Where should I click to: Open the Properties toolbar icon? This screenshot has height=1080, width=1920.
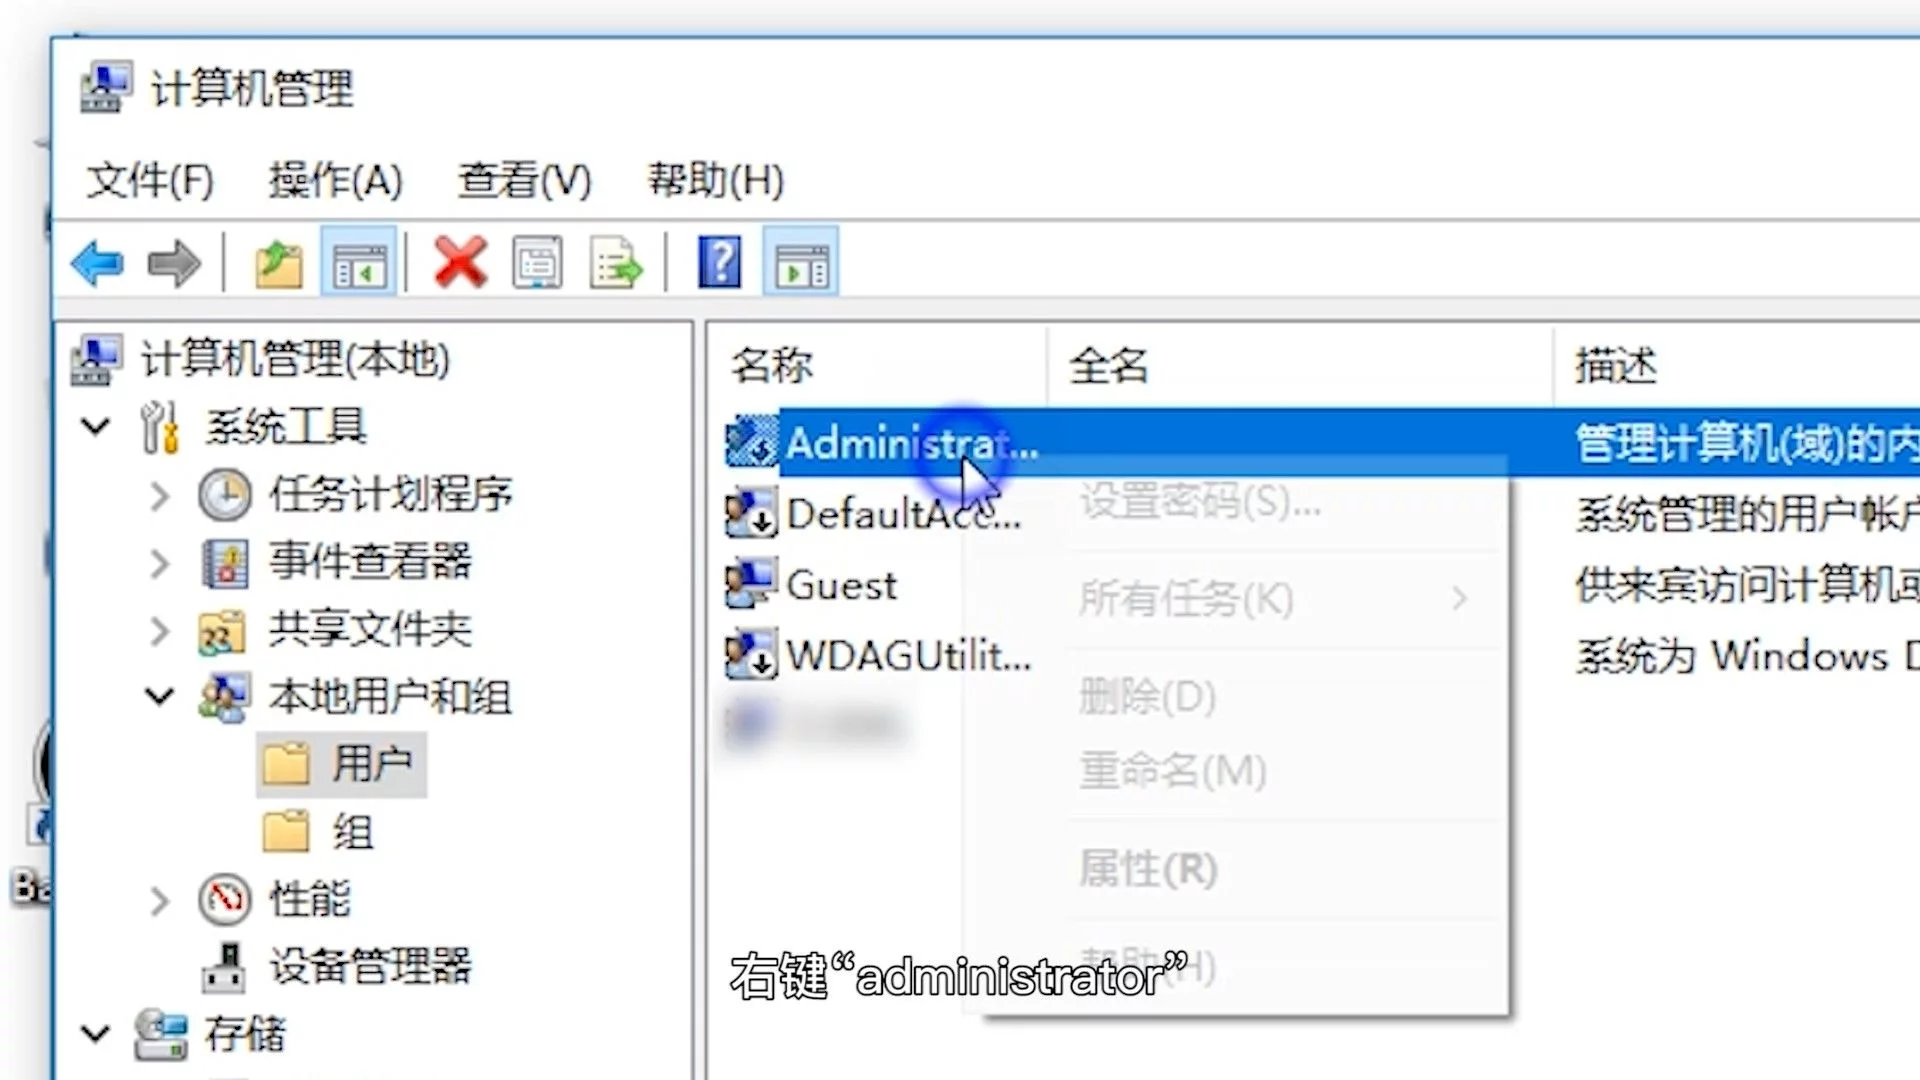538,263
